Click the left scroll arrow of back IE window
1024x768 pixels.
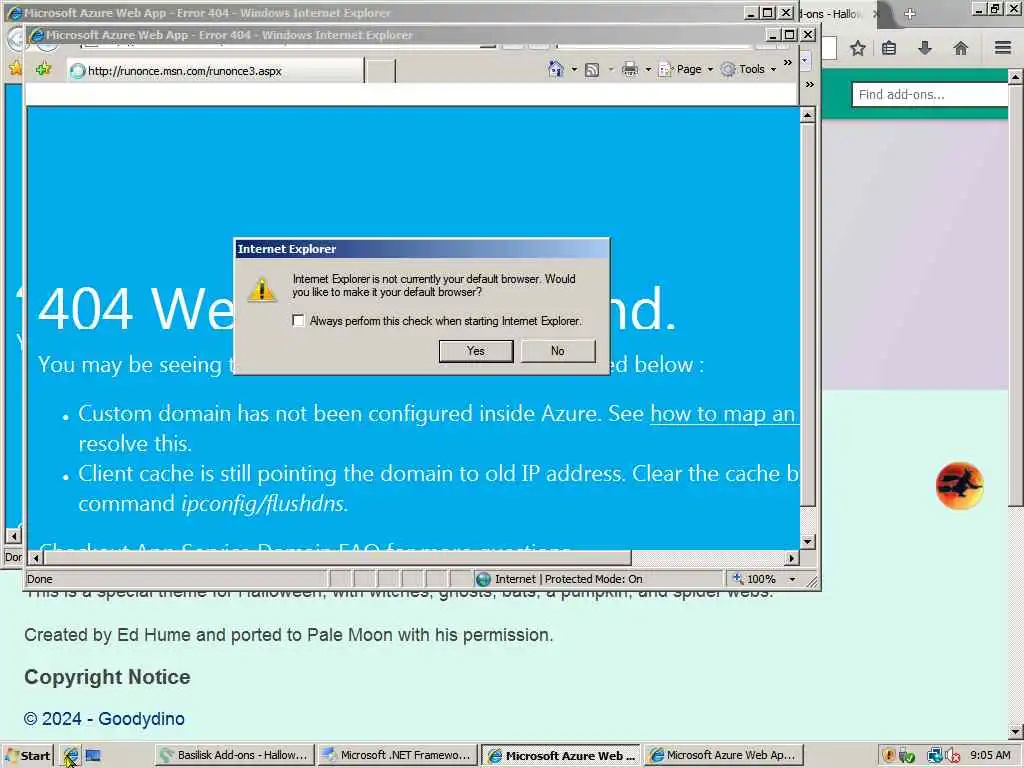[x=14, y=536]
